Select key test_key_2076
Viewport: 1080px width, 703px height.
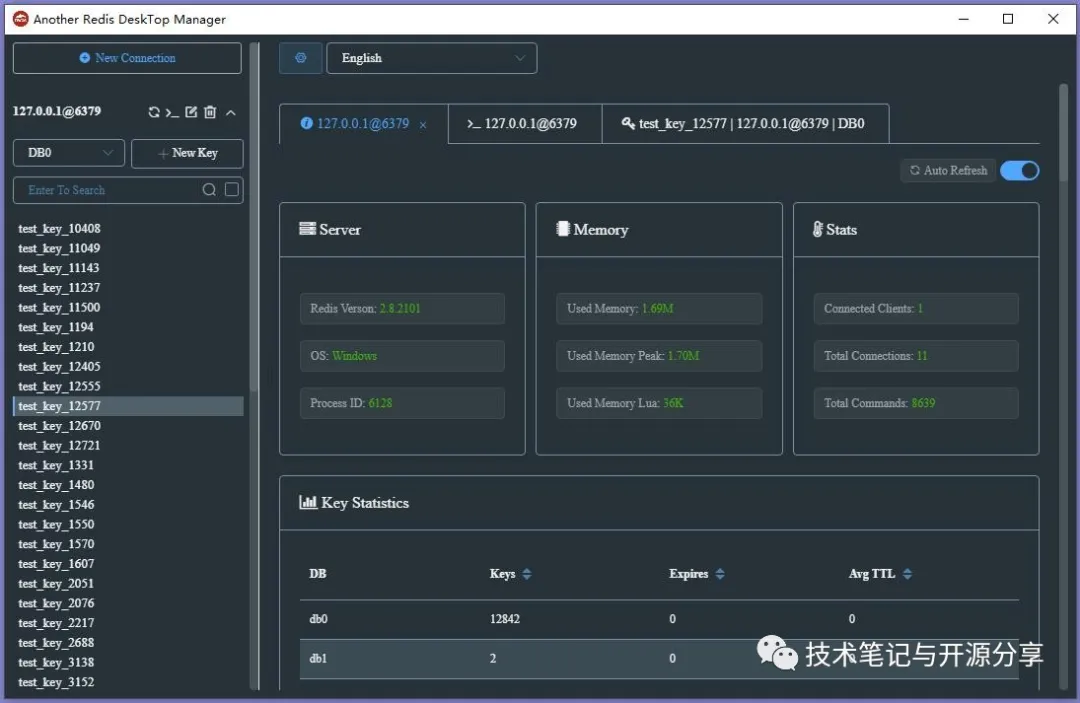[128, 603]
